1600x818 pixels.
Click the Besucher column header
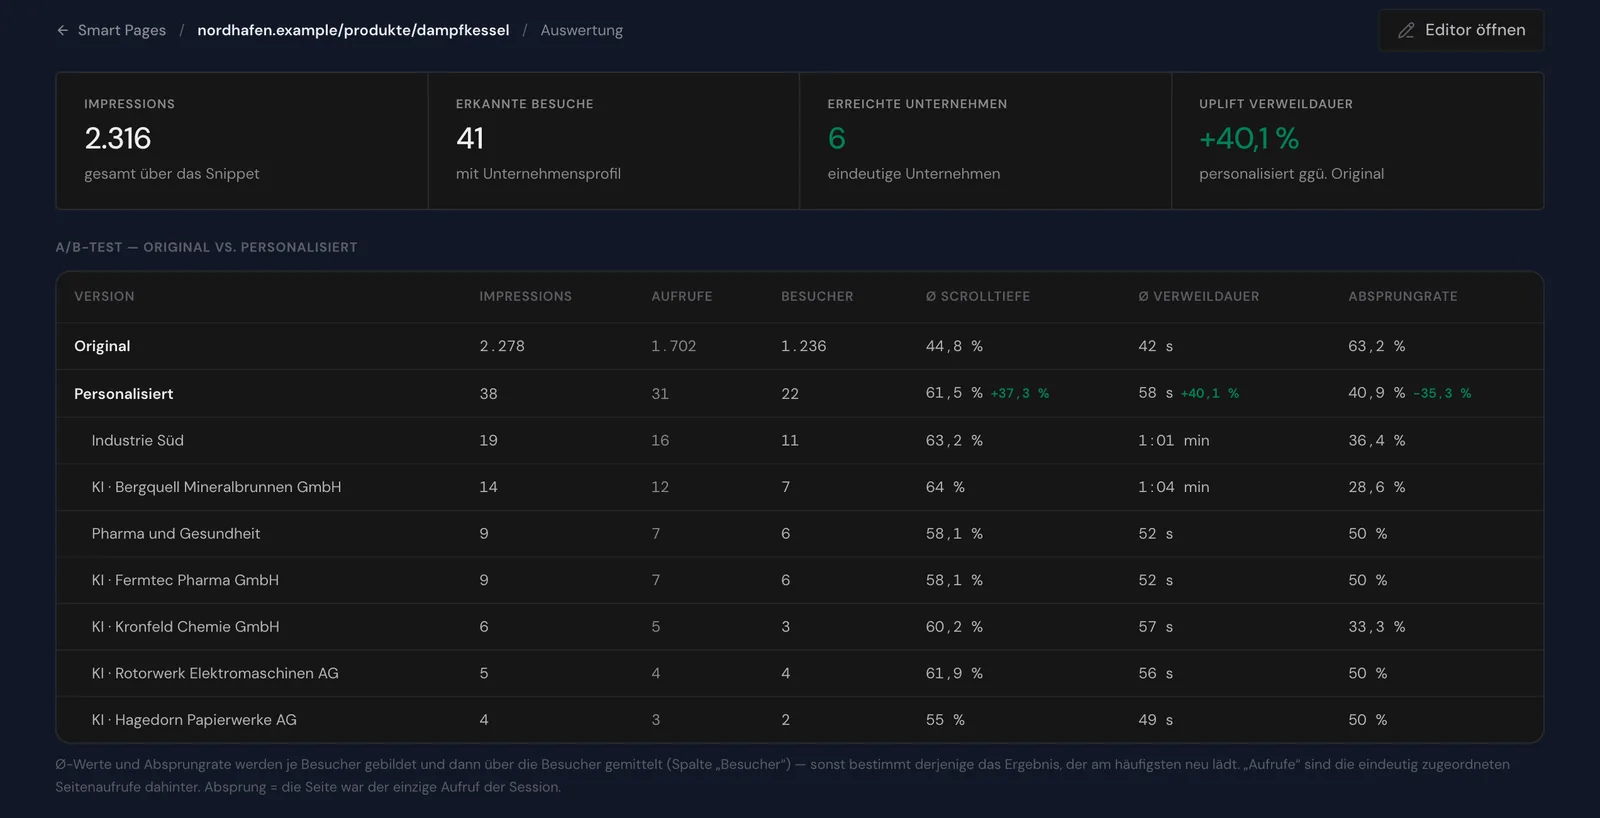(x=817, y=296)
